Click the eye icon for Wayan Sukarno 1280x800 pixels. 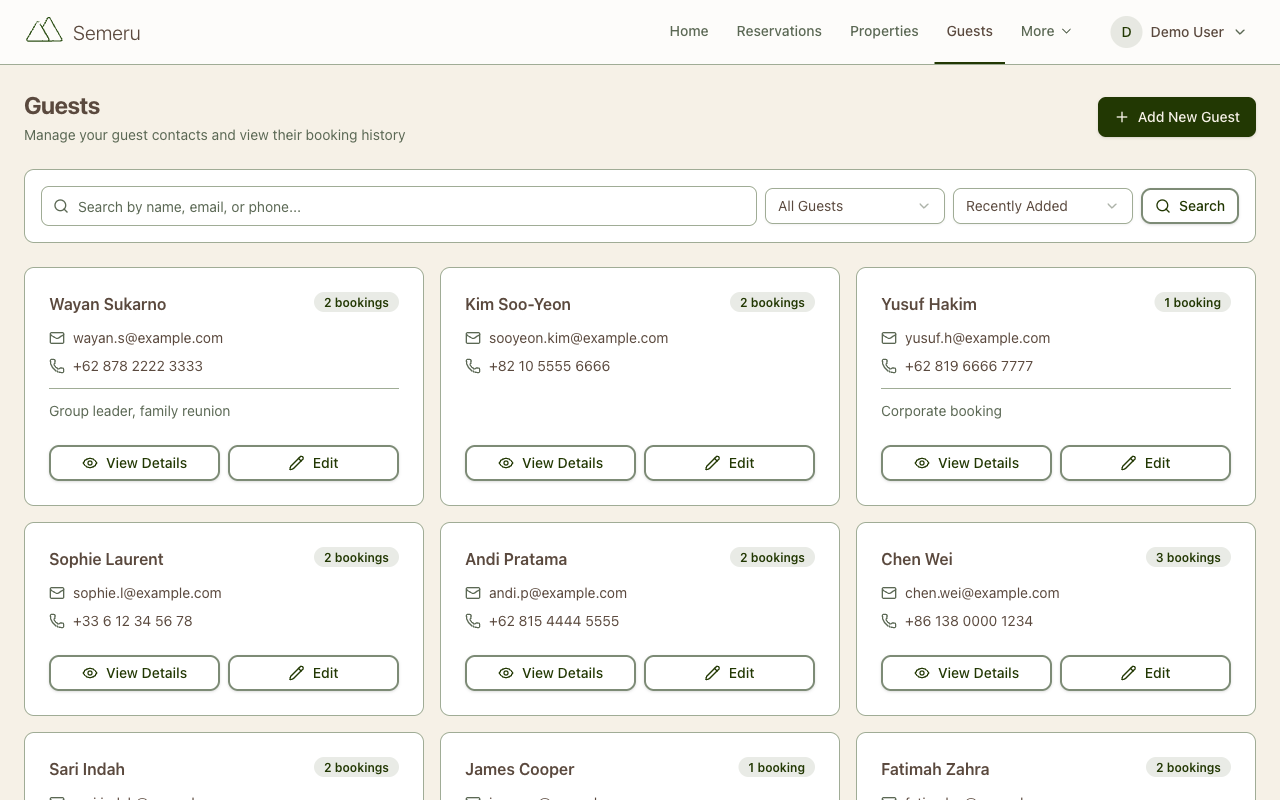coord(90,463)
